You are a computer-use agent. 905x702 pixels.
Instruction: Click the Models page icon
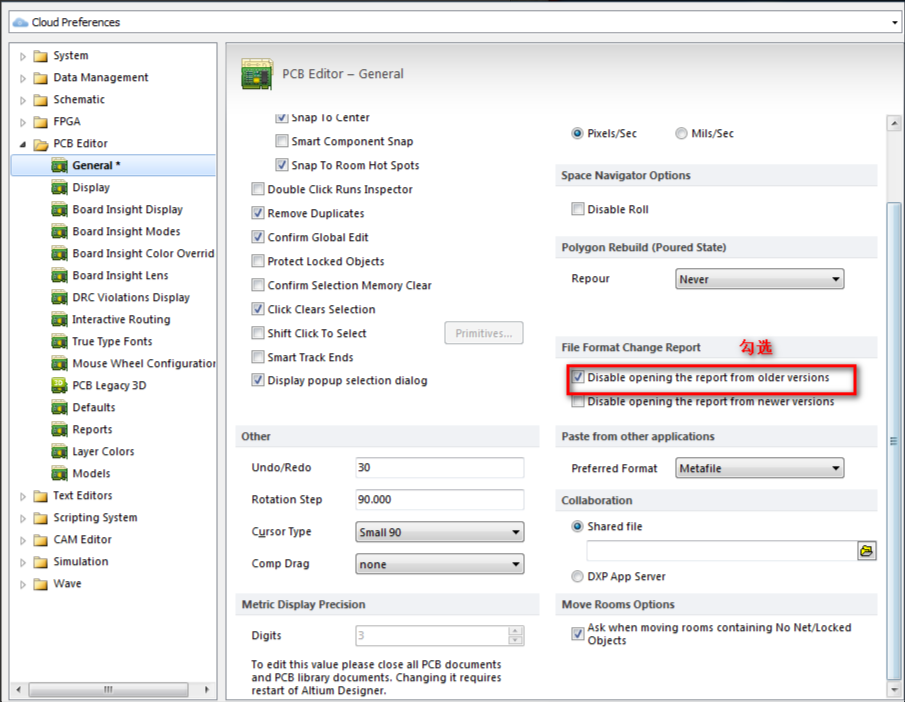(59, 473)
